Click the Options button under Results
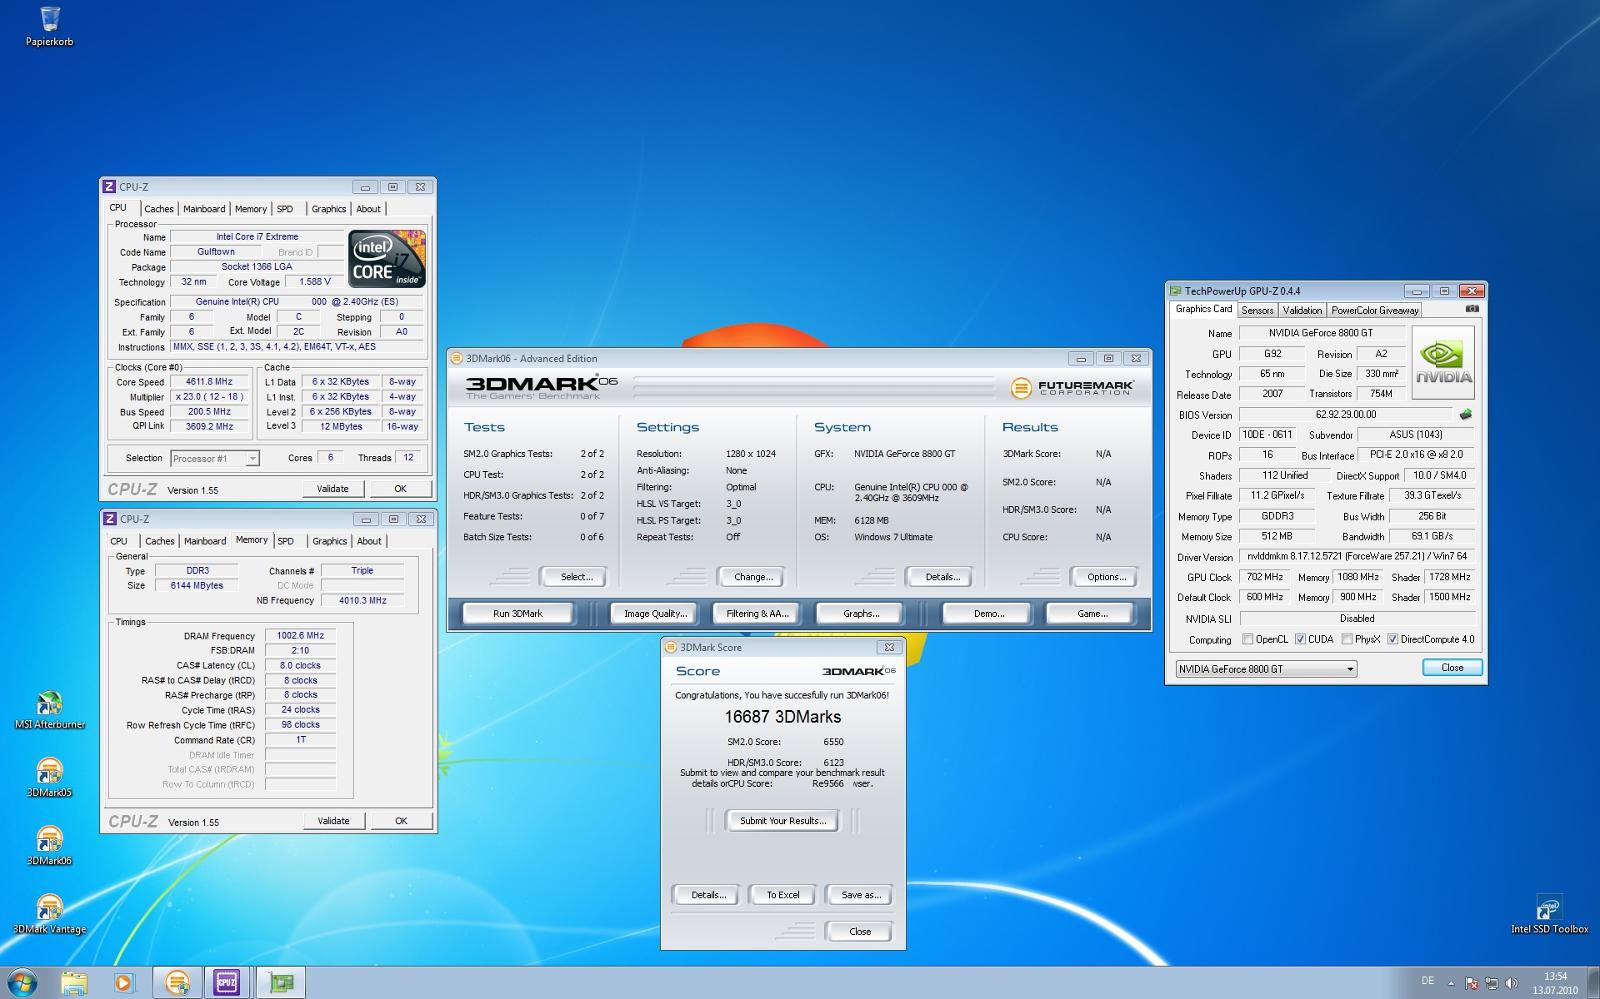 tap(1106, 577)
